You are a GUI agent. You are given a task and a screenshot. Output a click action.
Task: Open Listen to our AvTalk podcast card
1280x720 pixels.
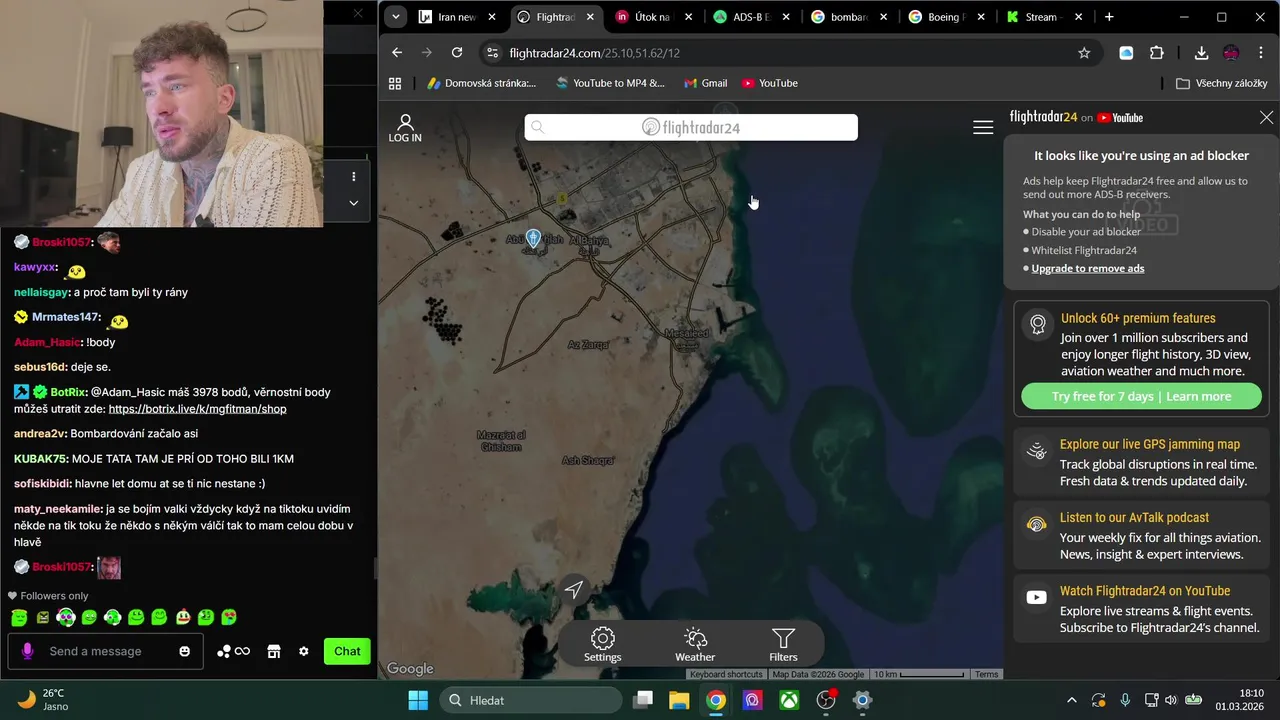click(1141, 535)
